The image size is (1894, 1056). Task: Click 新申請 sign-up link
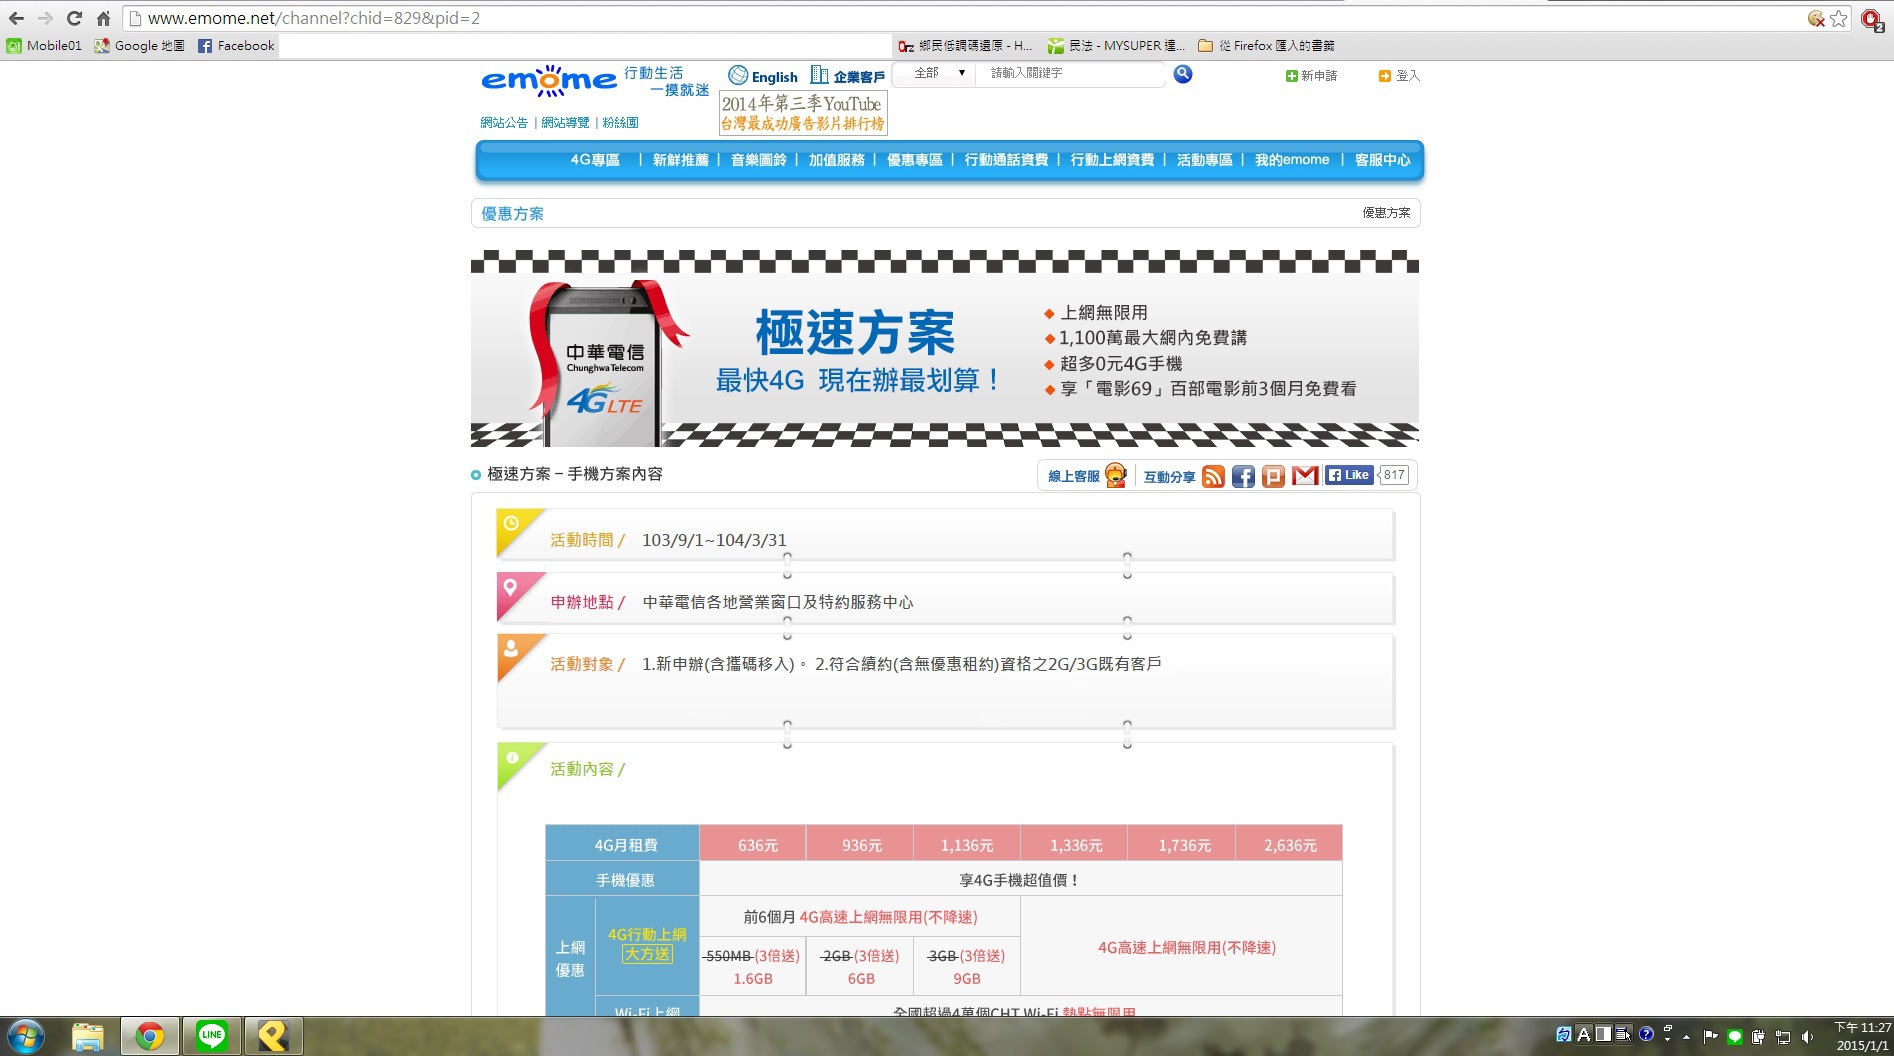coord(1311,76)
